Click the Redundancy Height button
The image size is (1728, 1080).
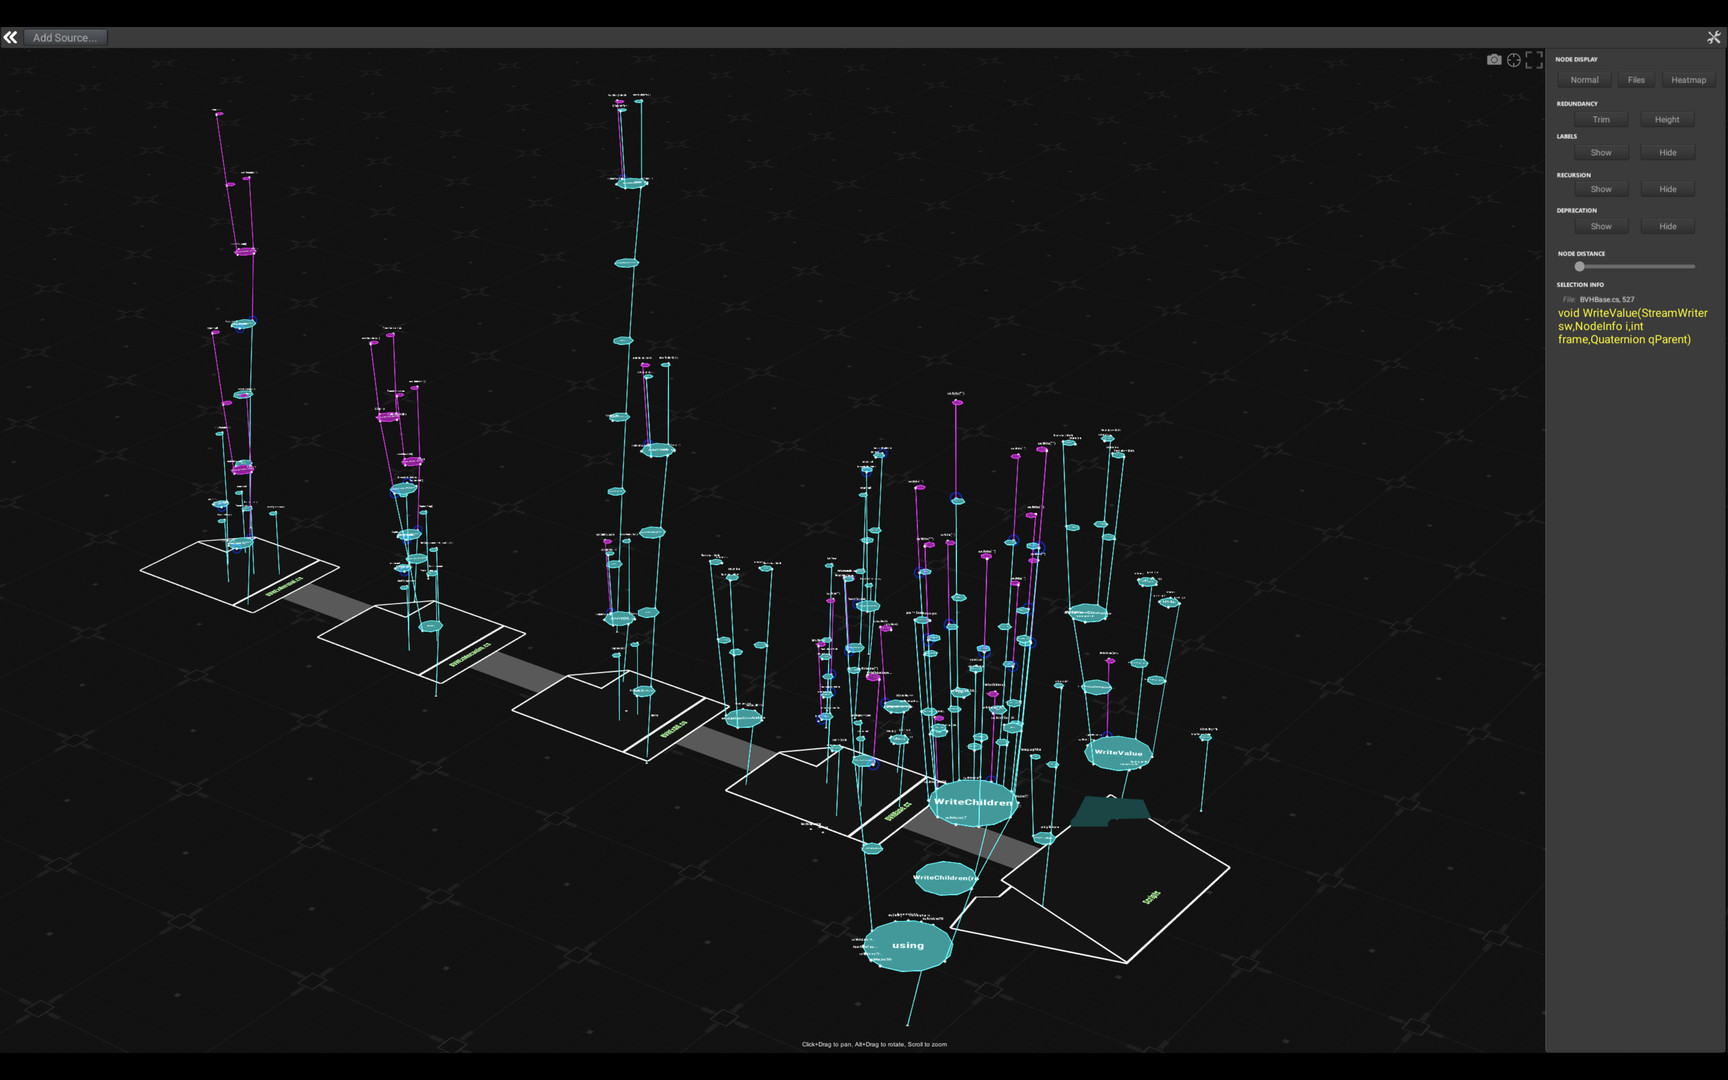1667,119
